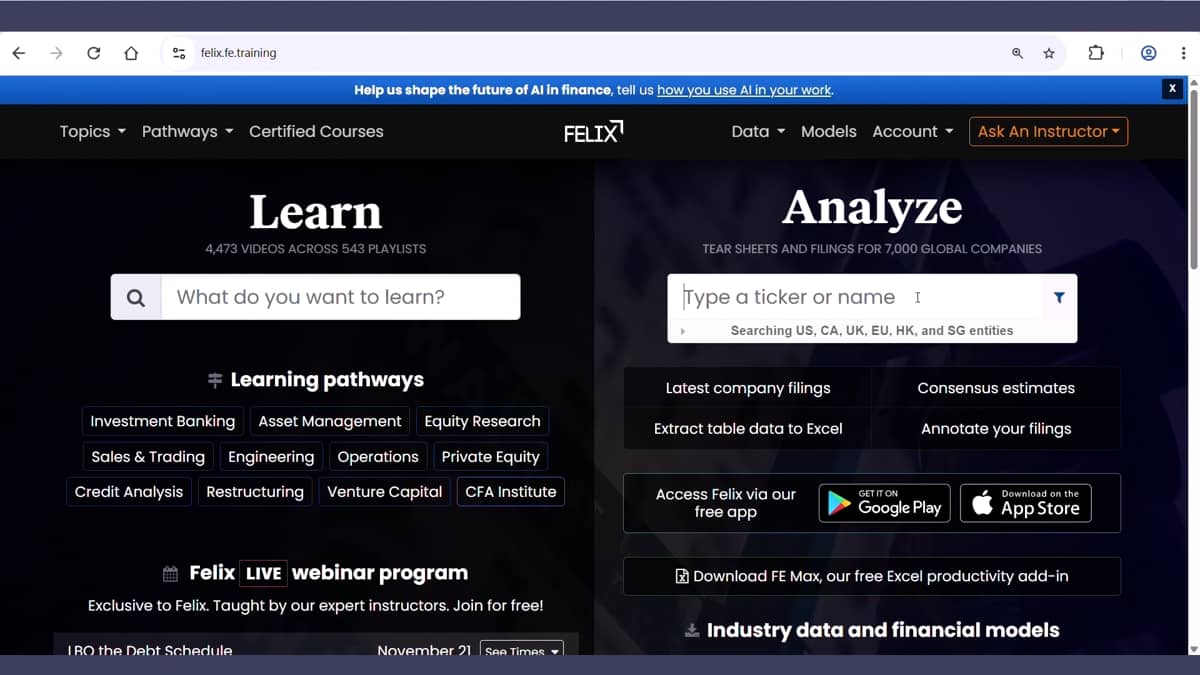
Task: Open Consensus estimates
Action: point(996,388)
